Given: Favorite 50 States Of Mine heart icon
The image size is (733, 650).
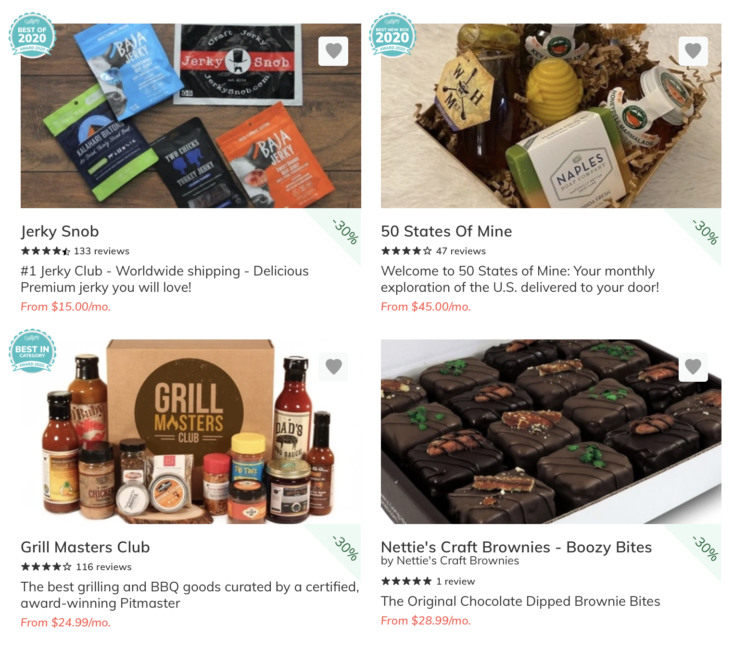Looking at the screenshot, I should coord(693,51).
